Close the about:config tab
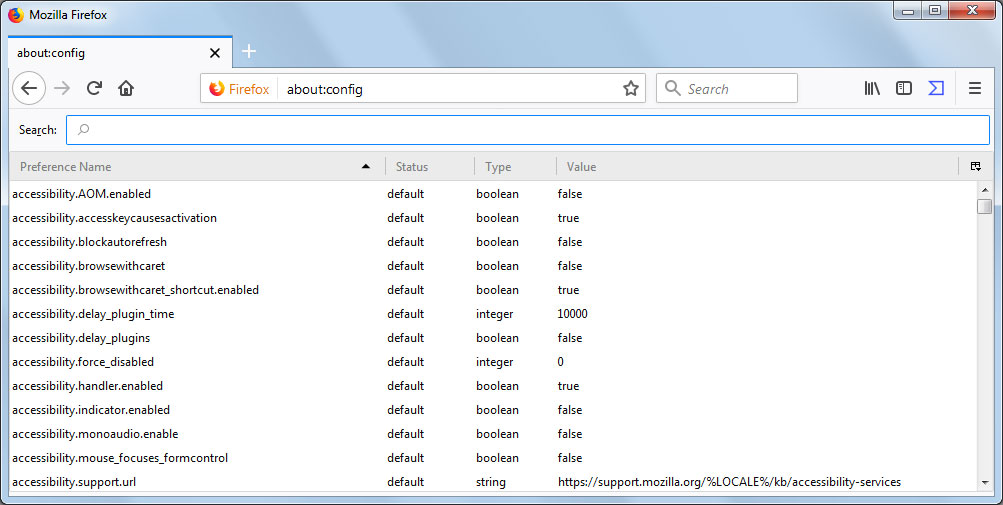 pyautogui.click(x=214, y=53)
